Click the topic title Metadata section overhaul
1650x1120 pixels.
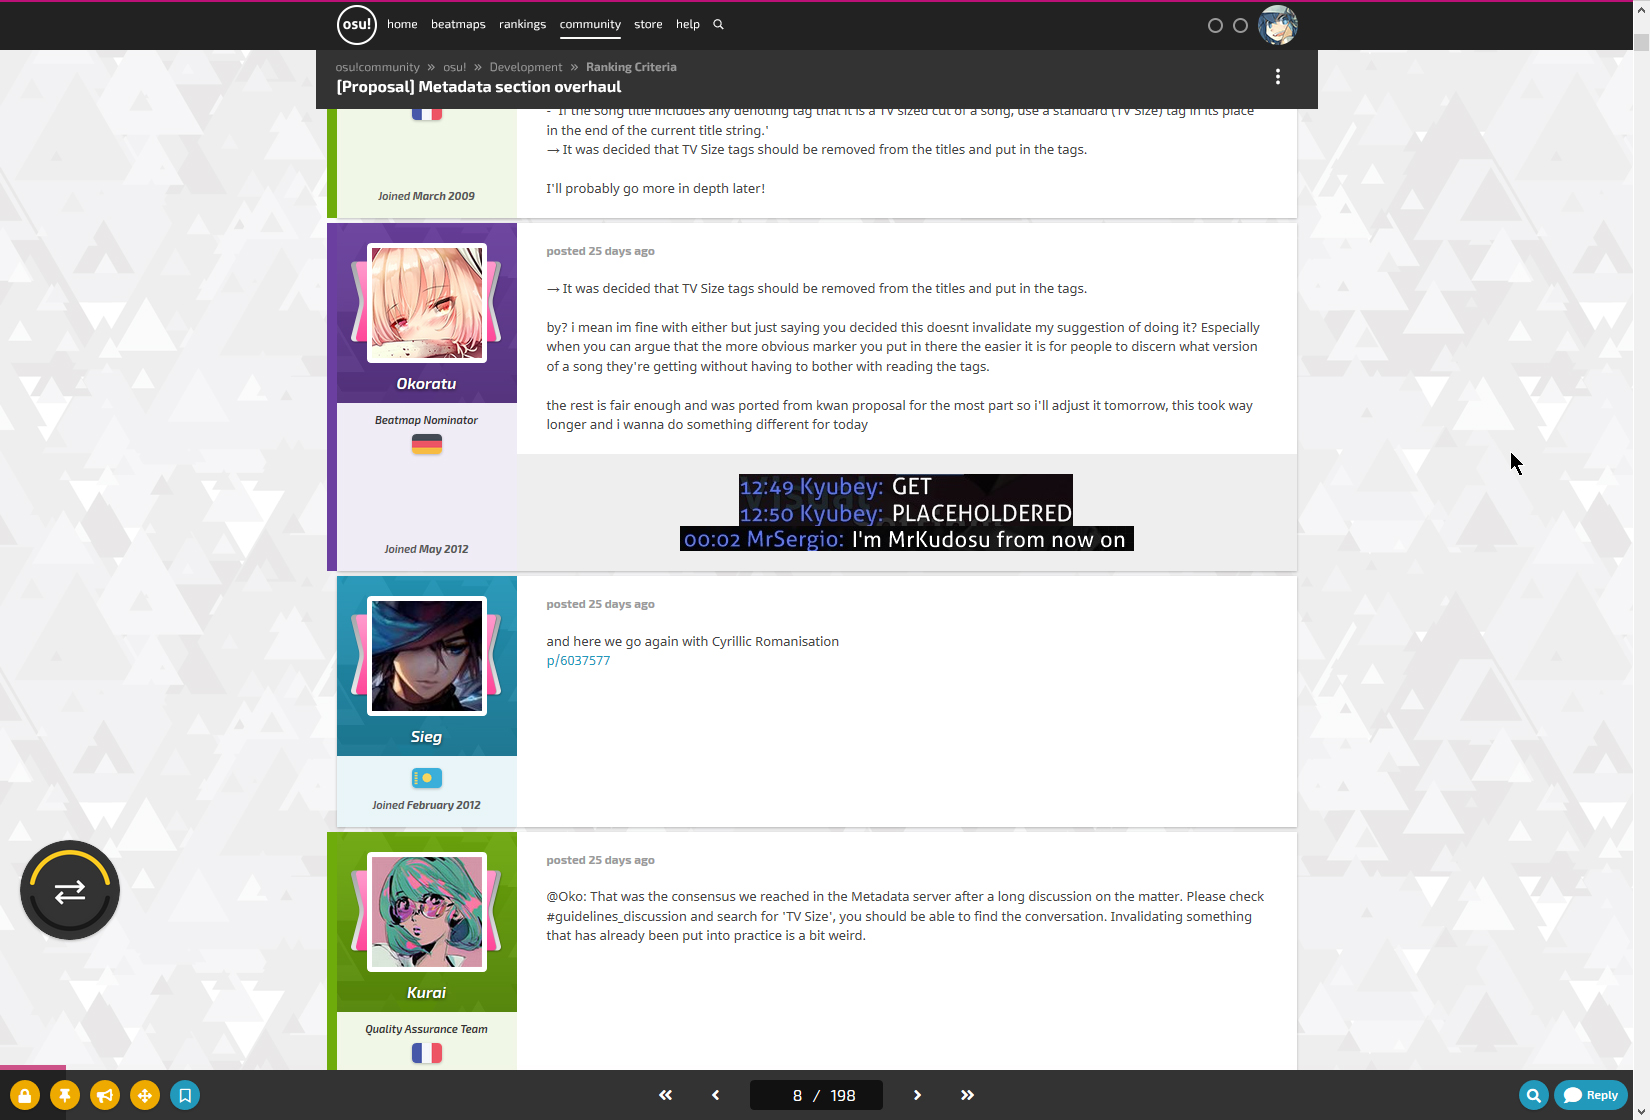[479, 87]
